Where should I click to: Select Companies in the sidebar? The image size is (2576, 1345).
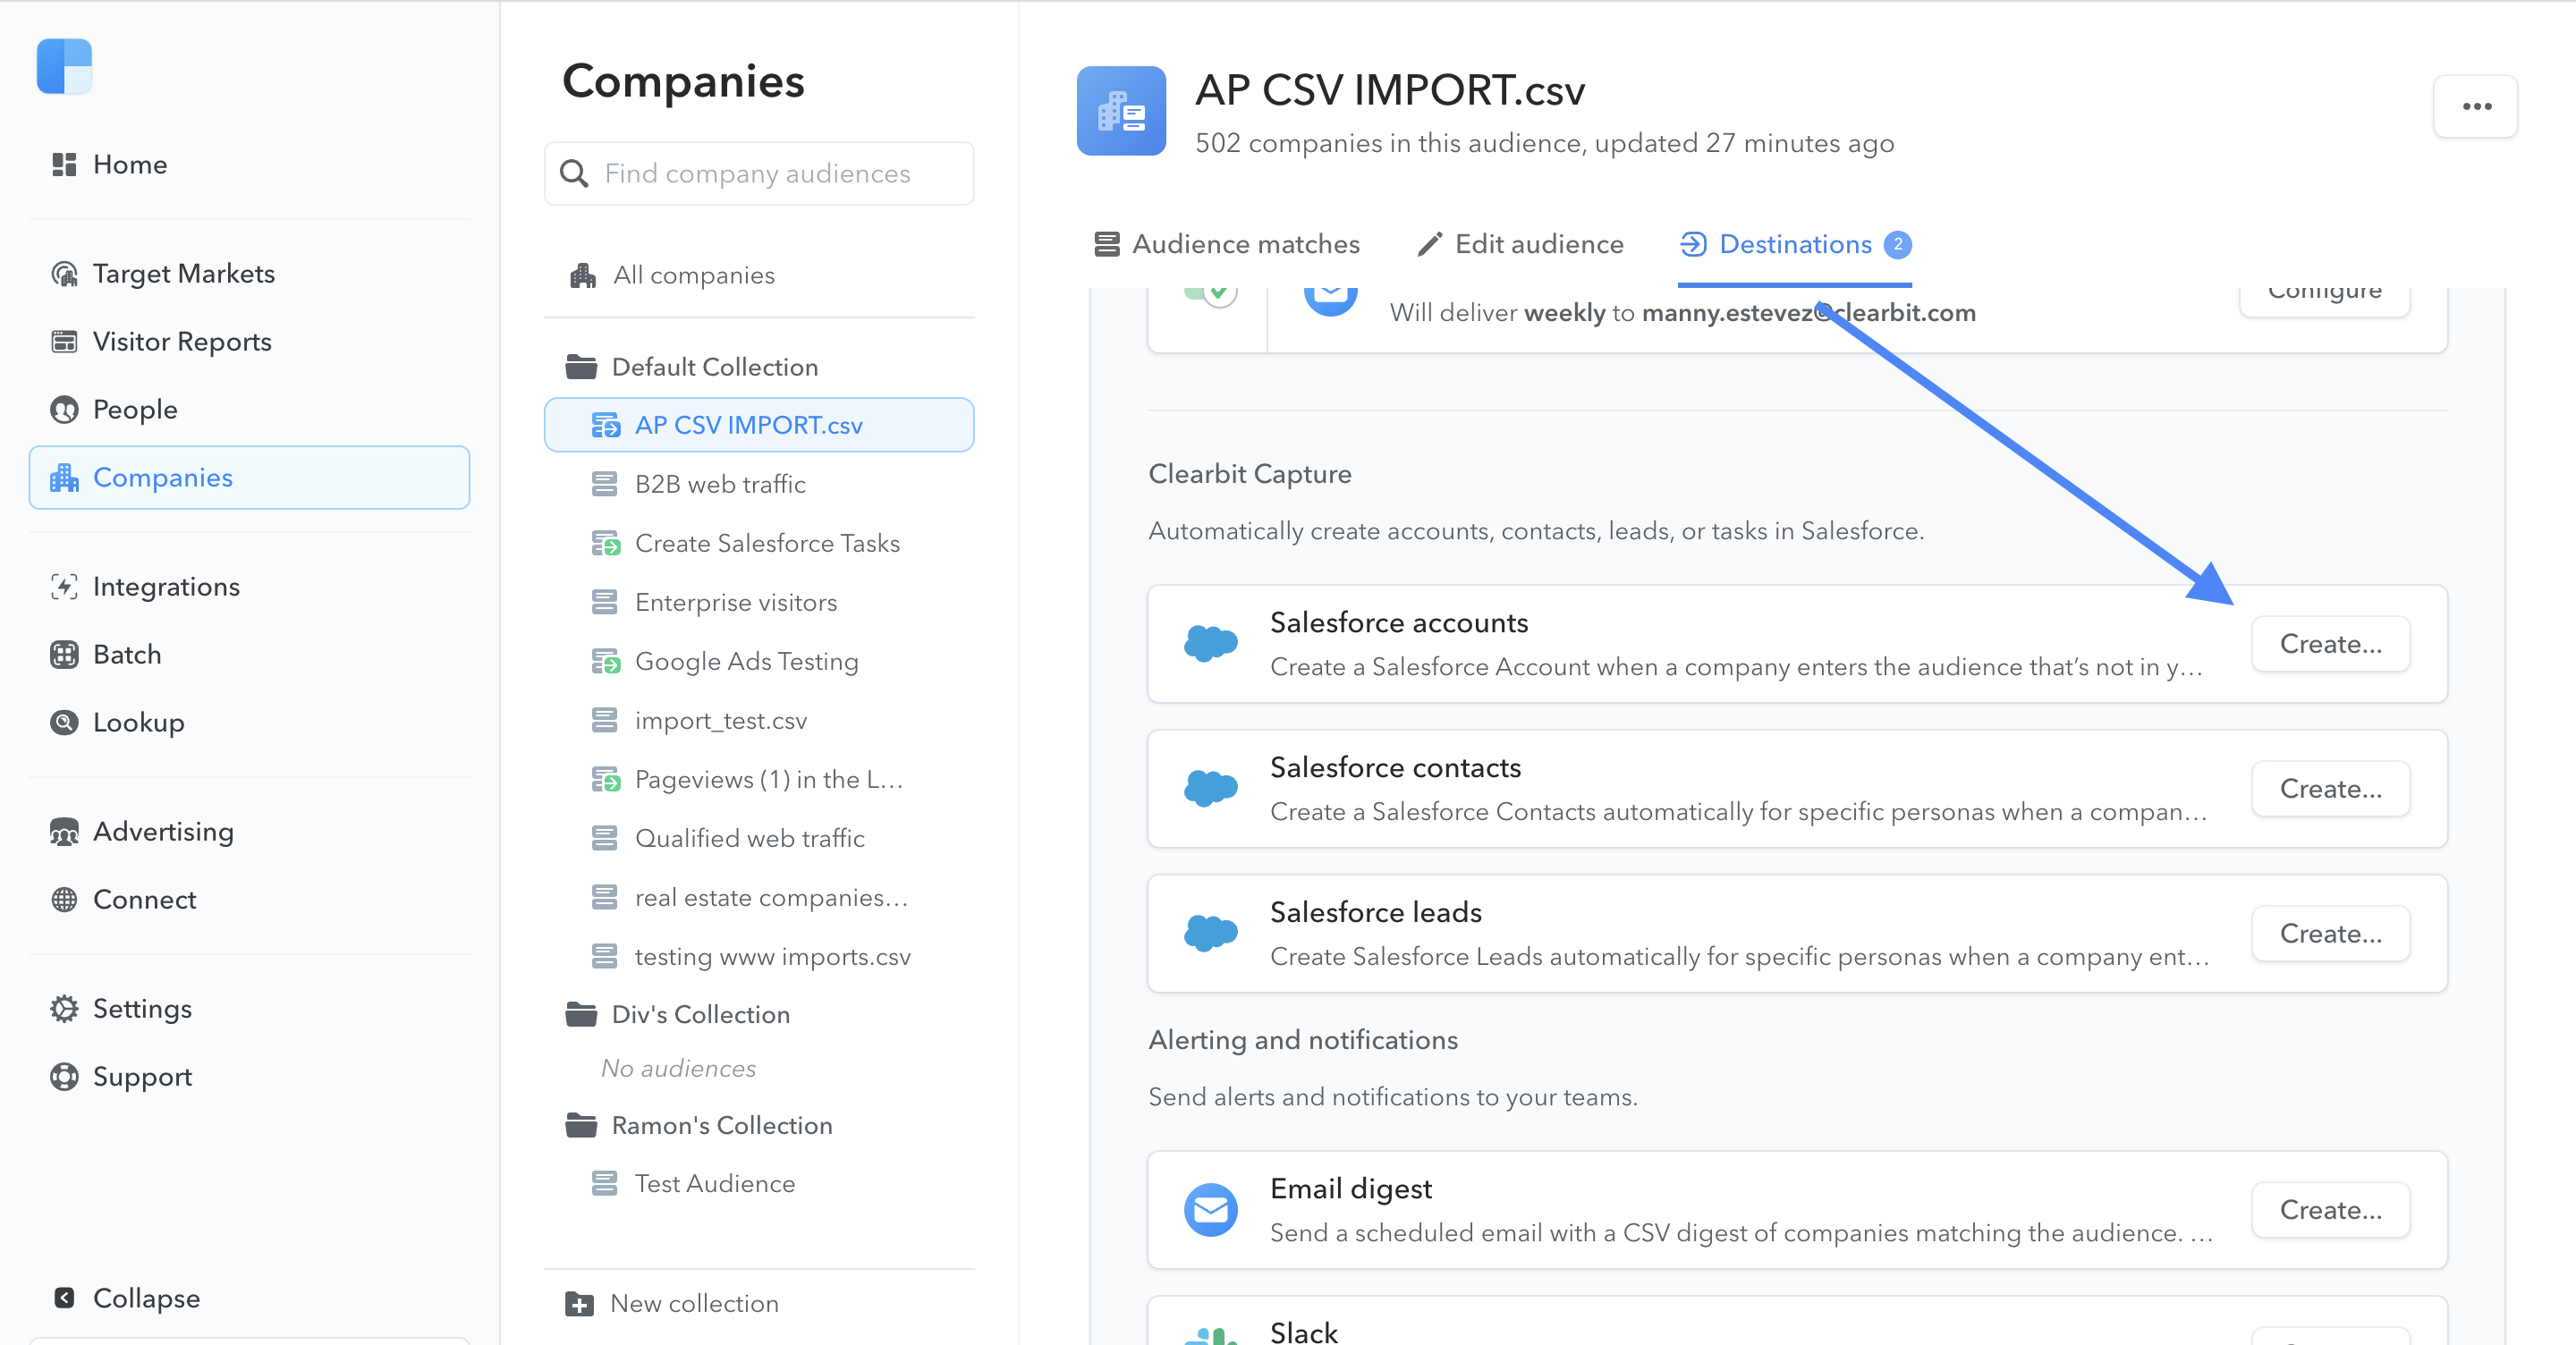pos(249,477)
